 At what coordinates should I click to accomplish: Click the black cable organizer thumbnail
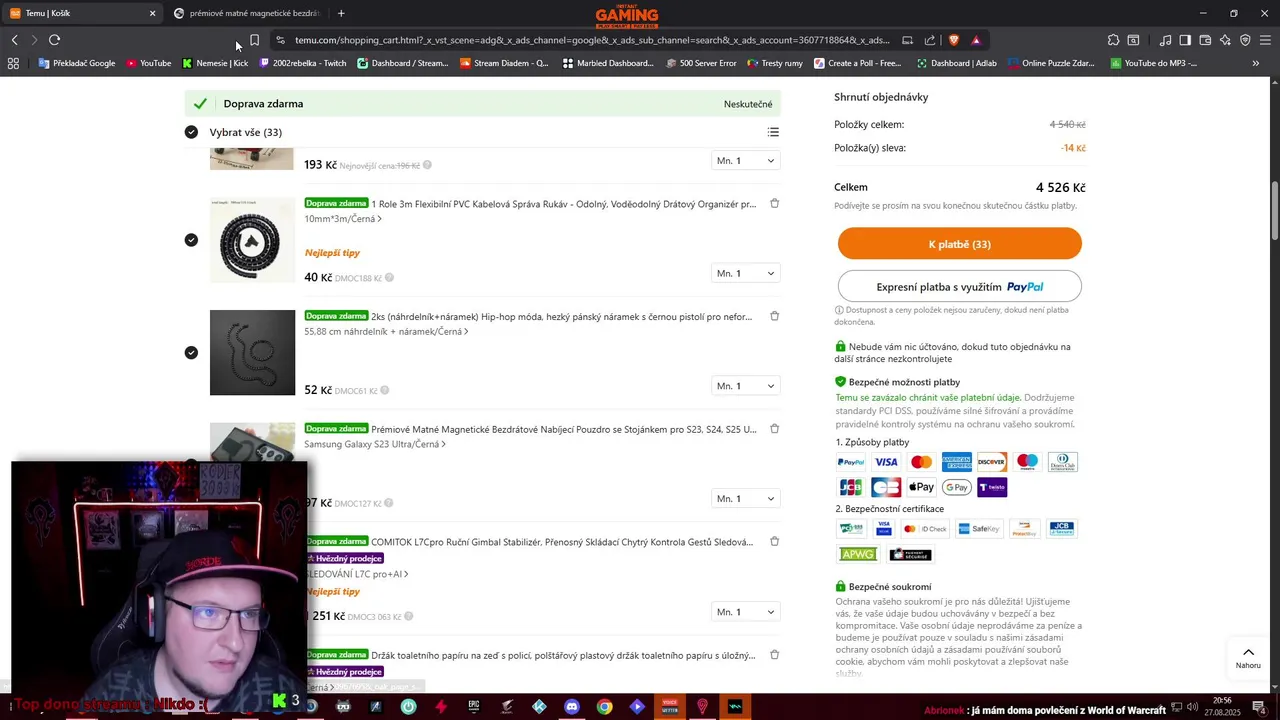(x=252, y=240)
